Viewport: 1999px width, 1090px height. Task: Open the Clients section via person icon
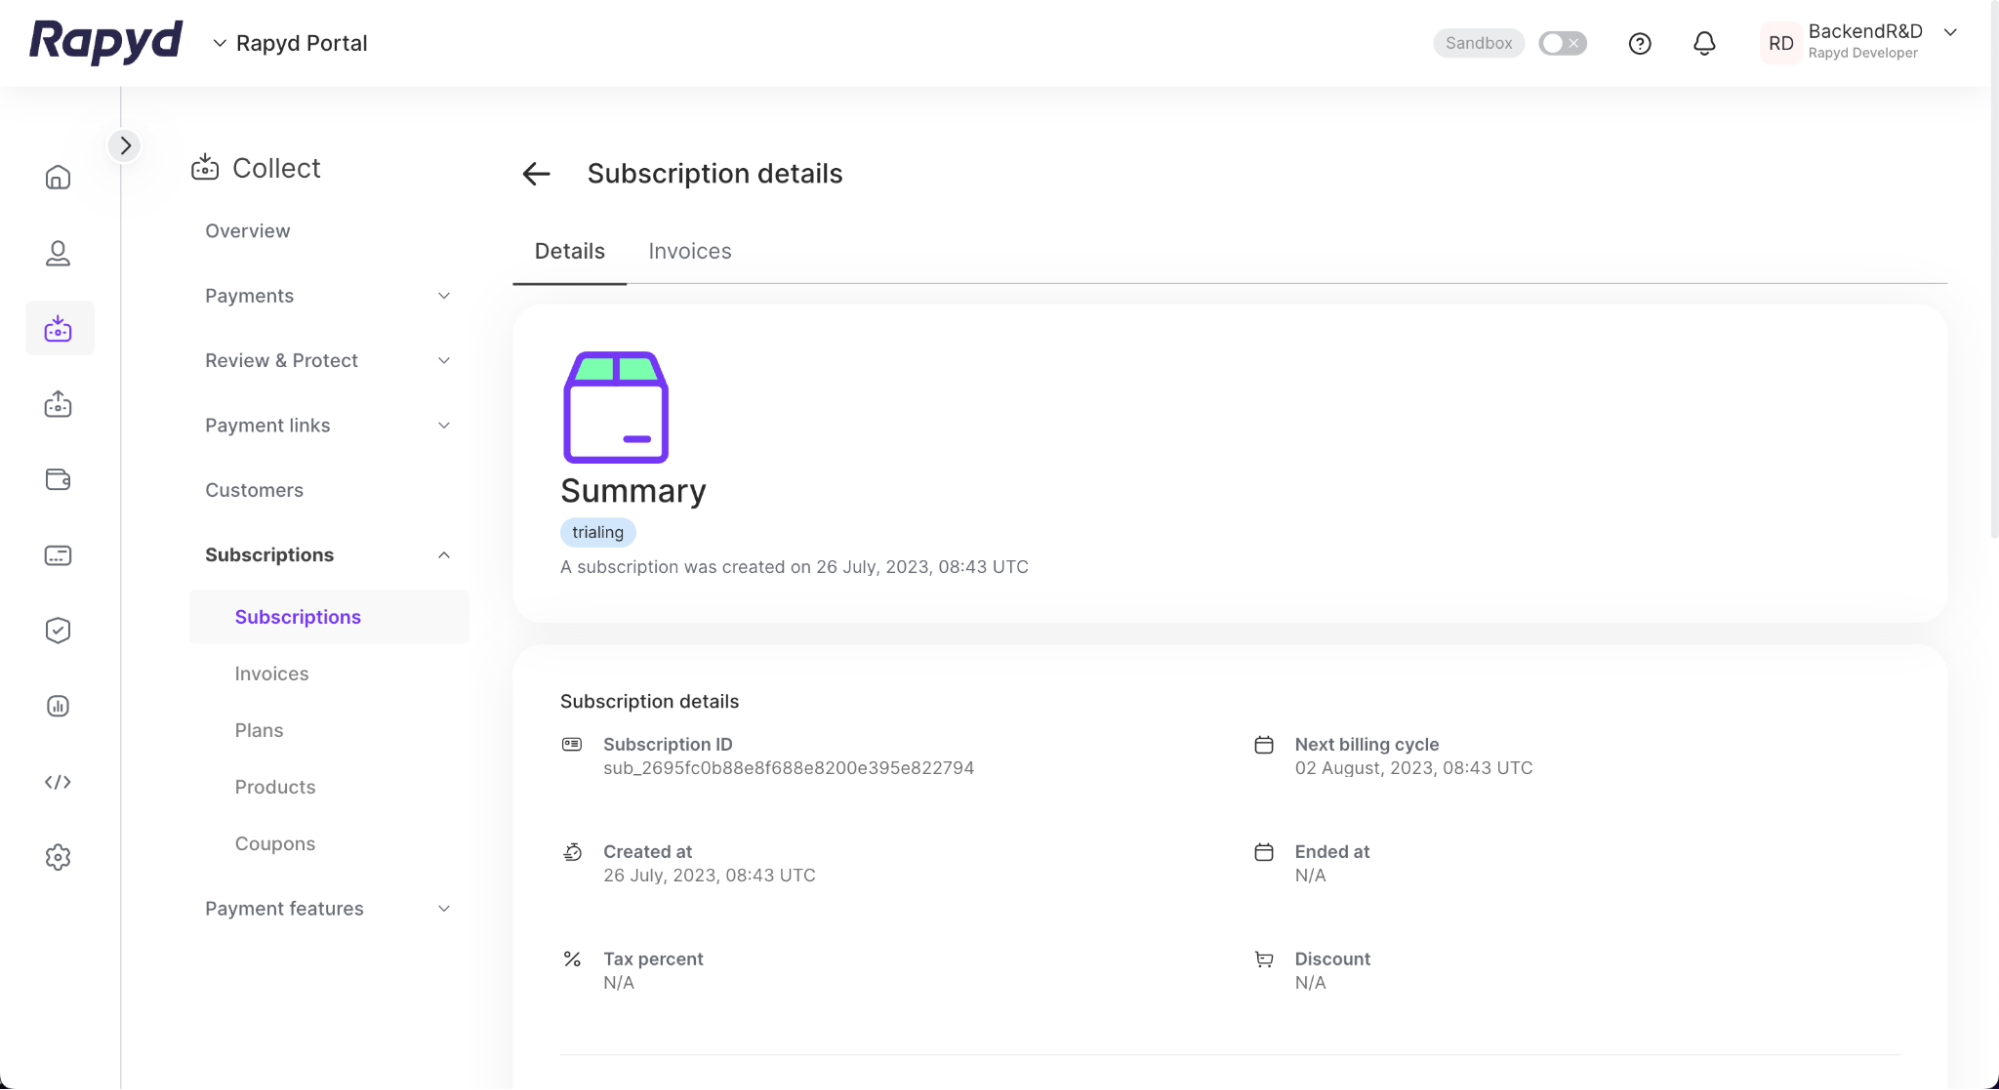(x=58, y=252)
